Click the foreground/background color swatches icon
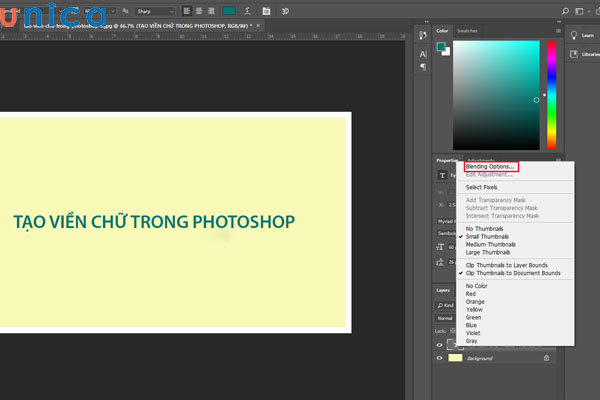This screenshot has width=600, height=400. 443,49
